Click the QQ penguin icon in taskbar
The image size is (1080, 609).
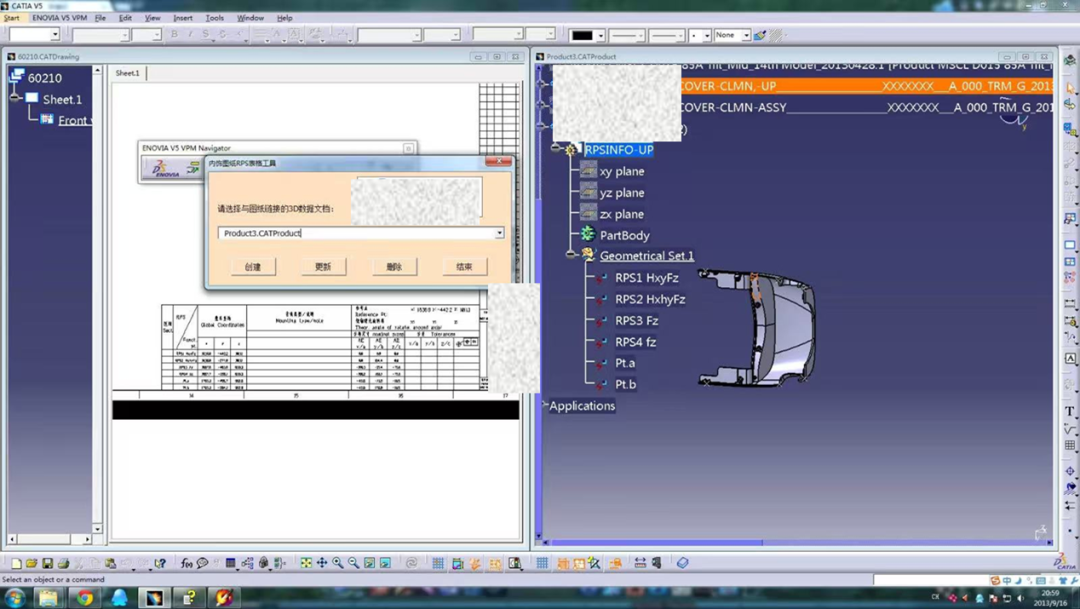point(119,597)
